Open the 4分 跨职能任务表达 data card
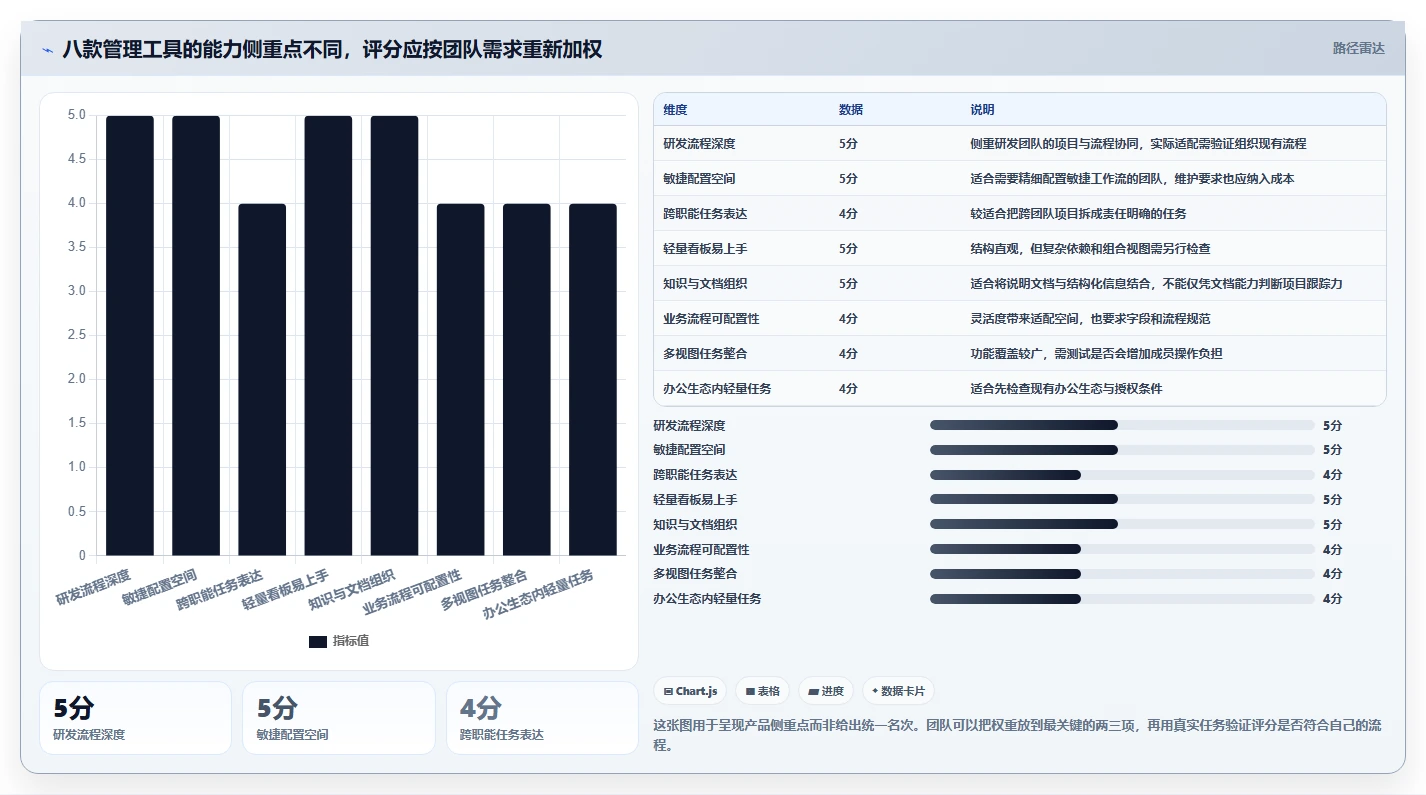1426x795 pixels. point(542,718)
